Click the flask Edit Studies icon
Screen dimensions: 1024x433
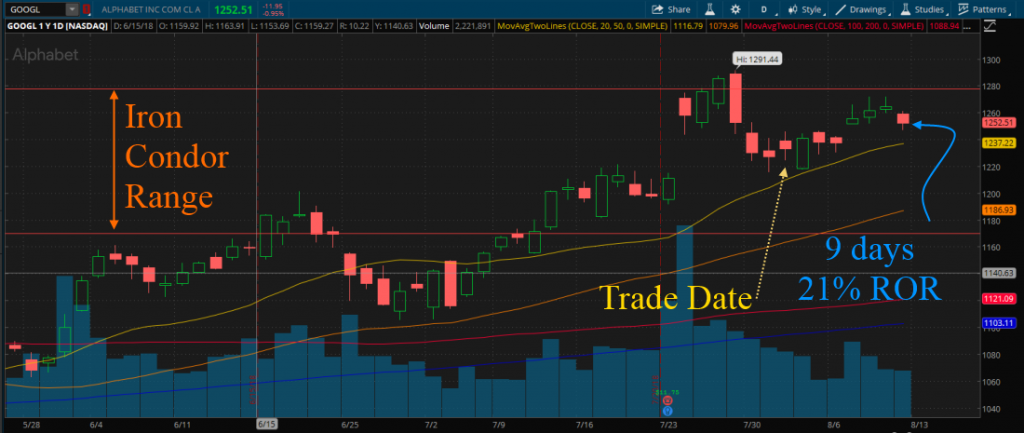(709, 10)
